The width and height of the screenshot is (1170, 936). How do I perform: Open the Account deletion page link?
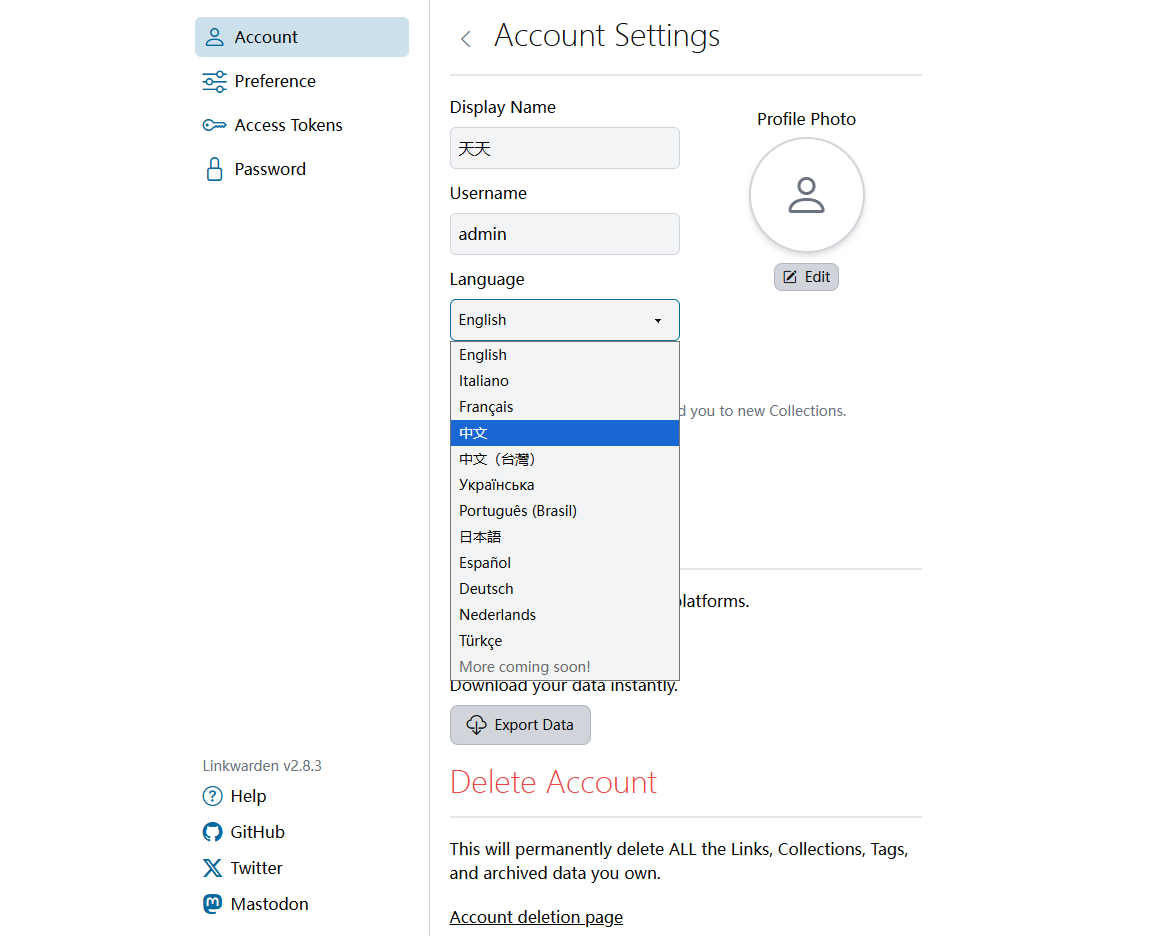click(536, 917)
